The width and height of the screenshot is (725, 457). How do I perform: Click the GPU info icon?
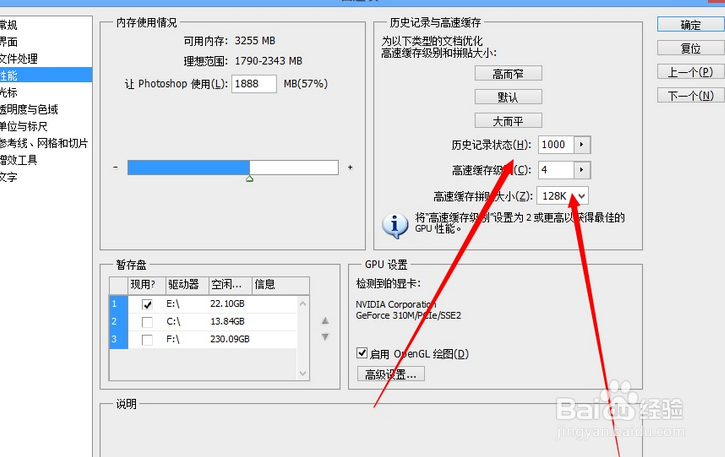click(x=394, y=226)
